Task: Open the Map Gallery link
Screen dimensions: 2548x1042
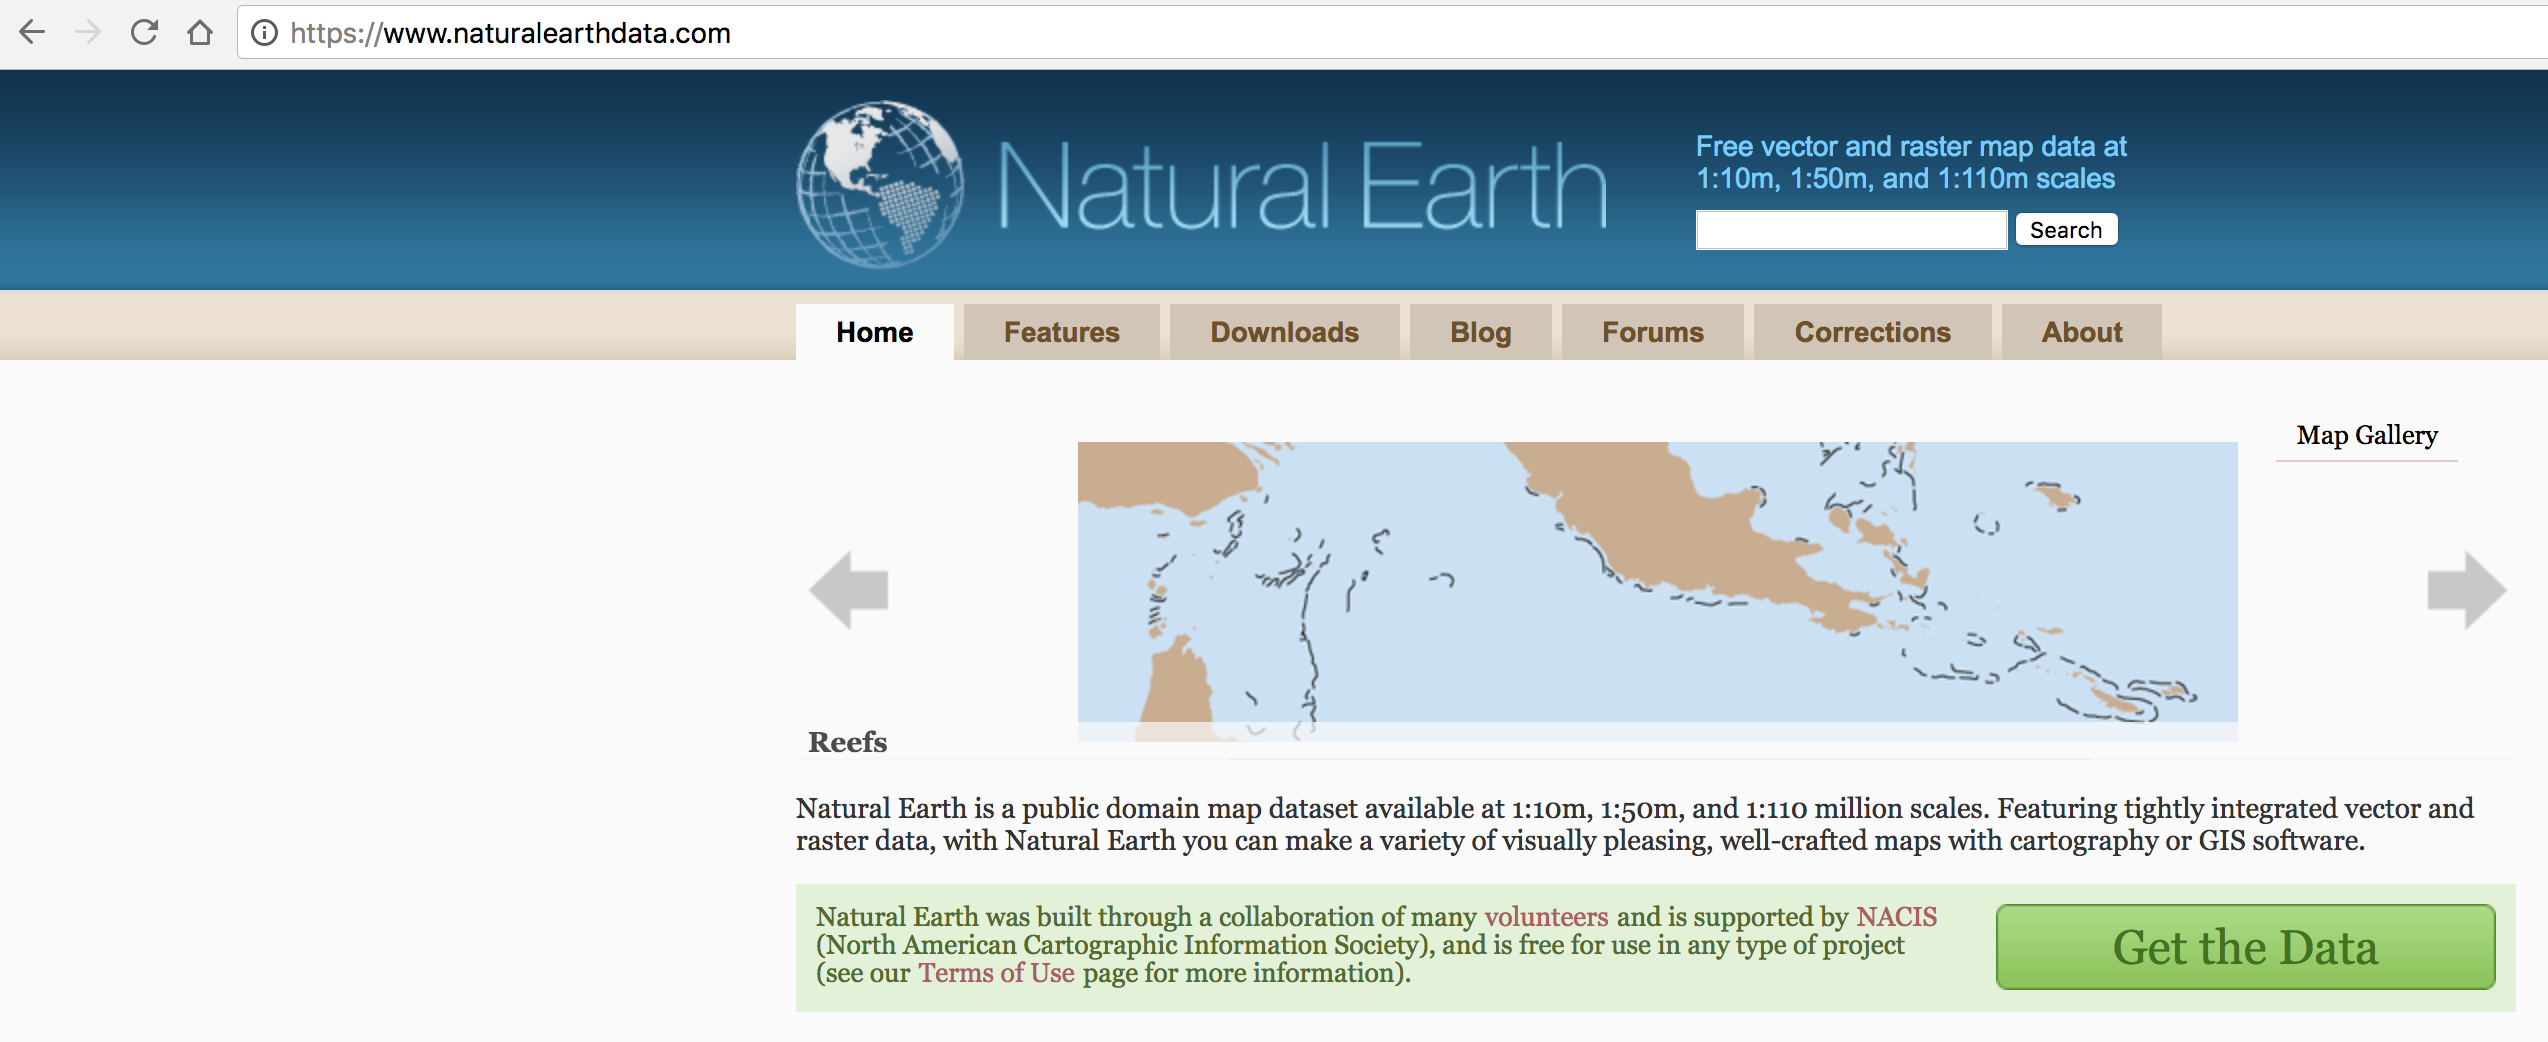Action: click(x=2366, y=435)
